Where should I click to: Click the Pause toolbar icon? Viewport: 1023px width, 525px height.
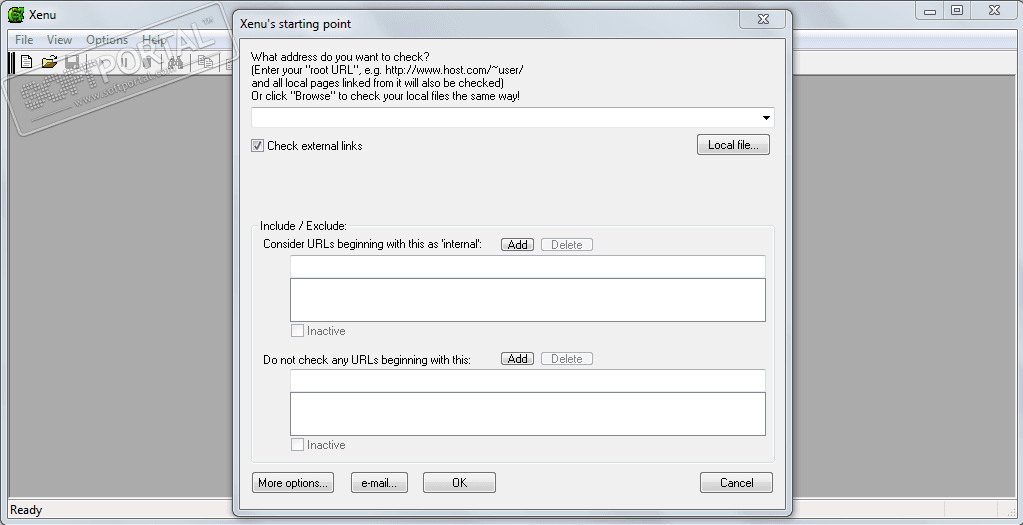[x=125, y=62]
